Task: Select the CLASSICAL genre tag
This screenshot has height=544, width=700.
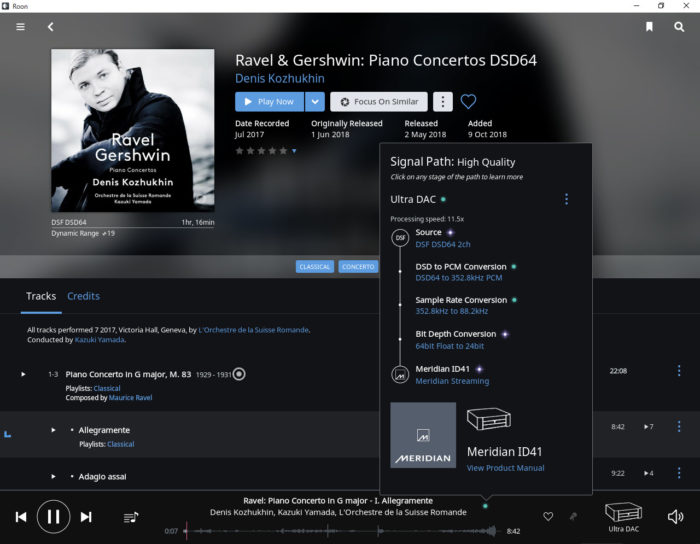Action: (314, 267)
